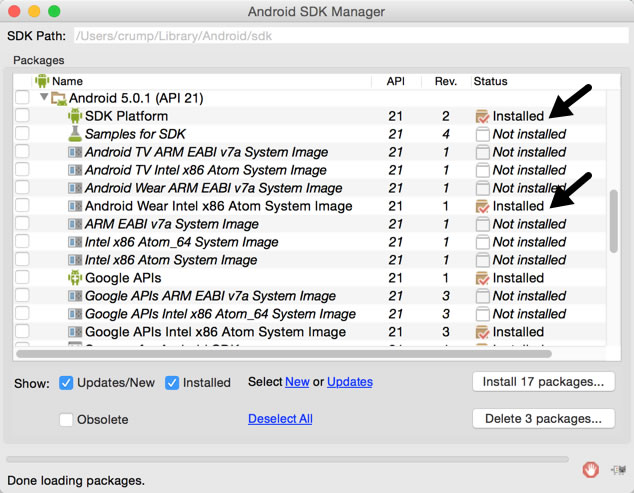Click the Install 17 packages button
Screen dimensions: 634x493
click(543, 382)
